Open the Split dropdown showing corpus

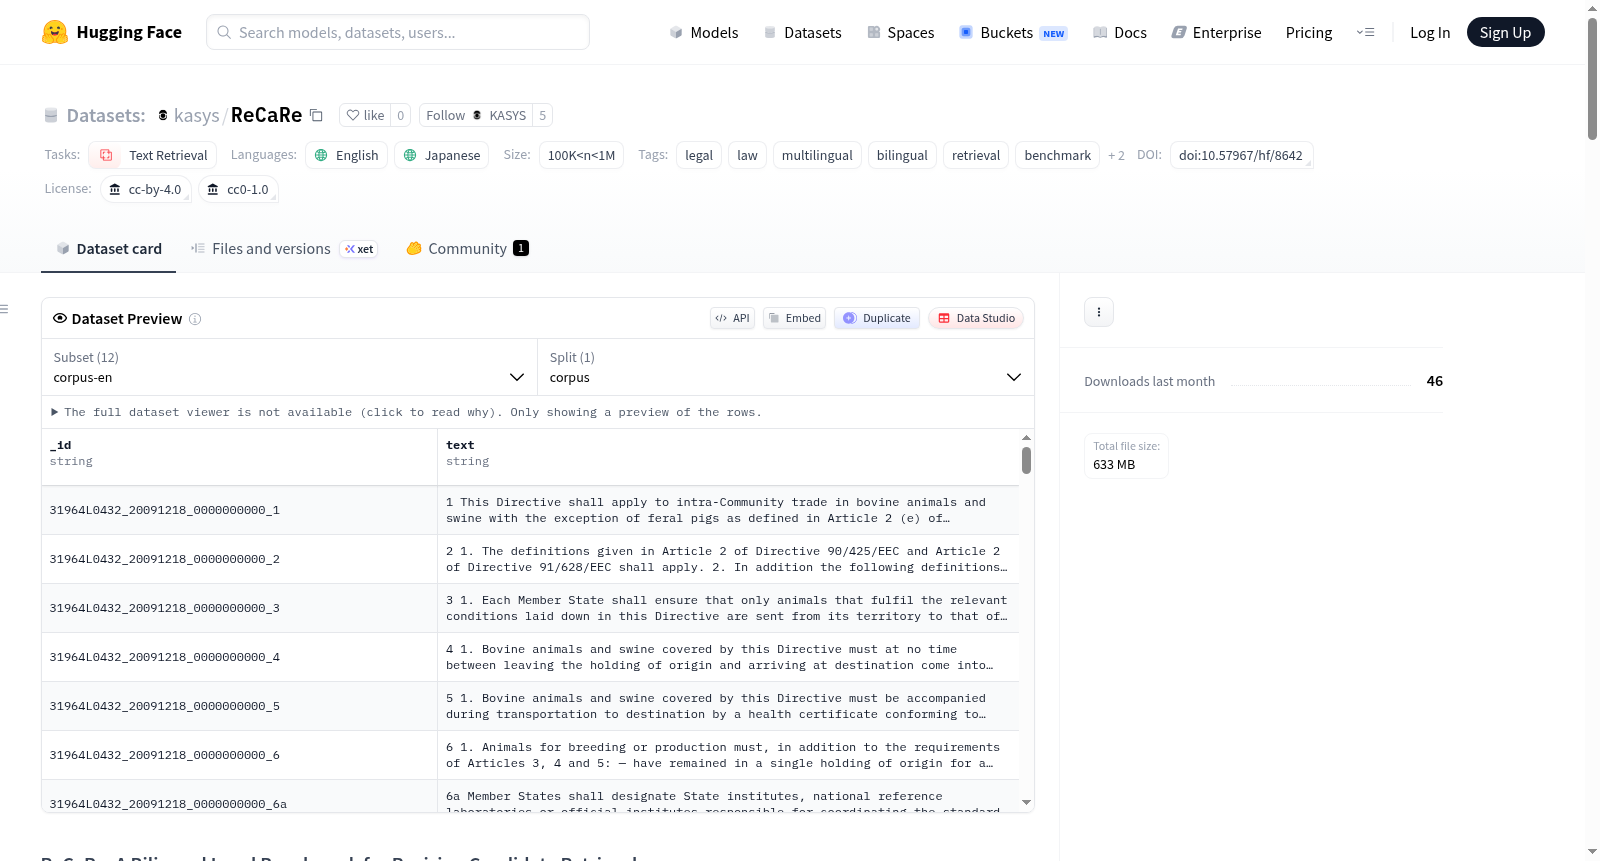[x=786, y=367]
